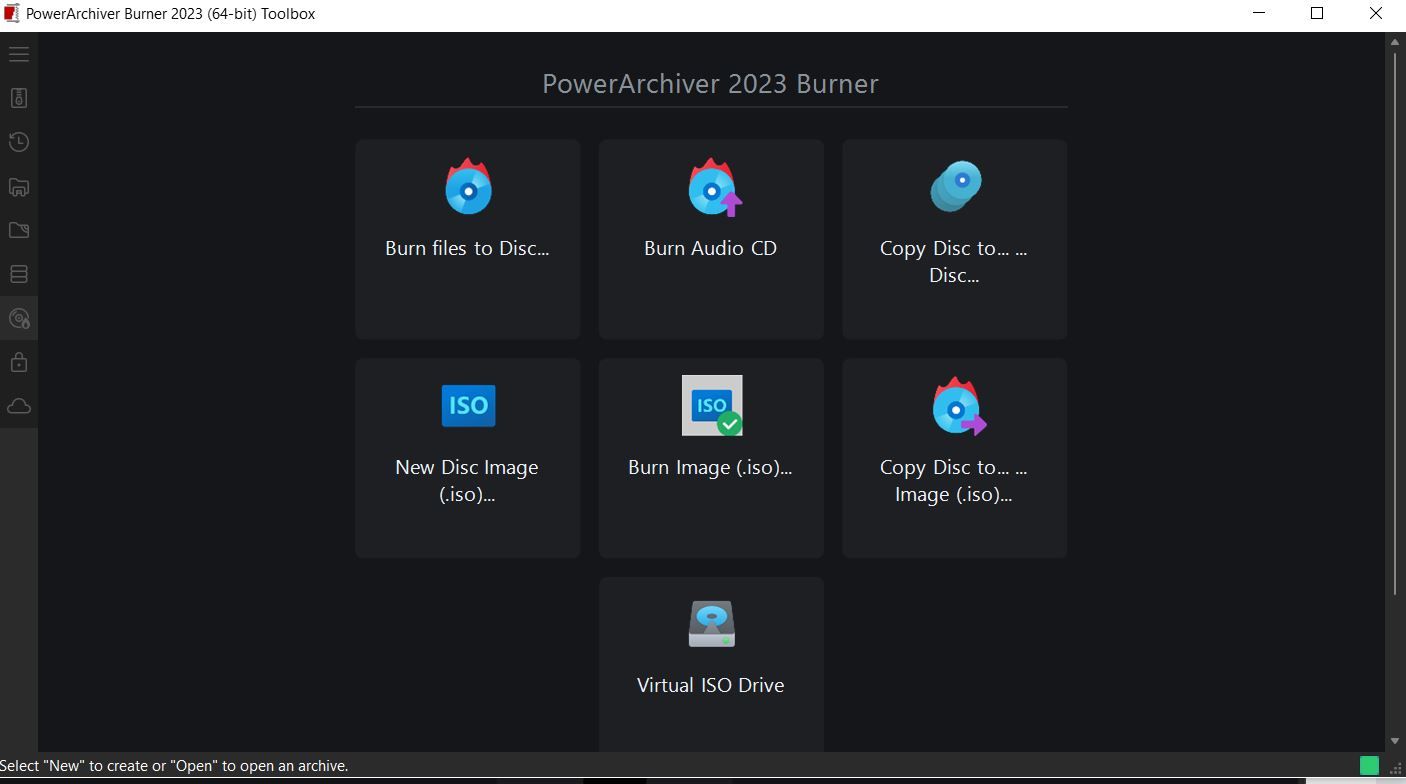This screenshot has height=784, width=1406.
Task: Choose Copy Disc to Disc
Action: [954, 239]
